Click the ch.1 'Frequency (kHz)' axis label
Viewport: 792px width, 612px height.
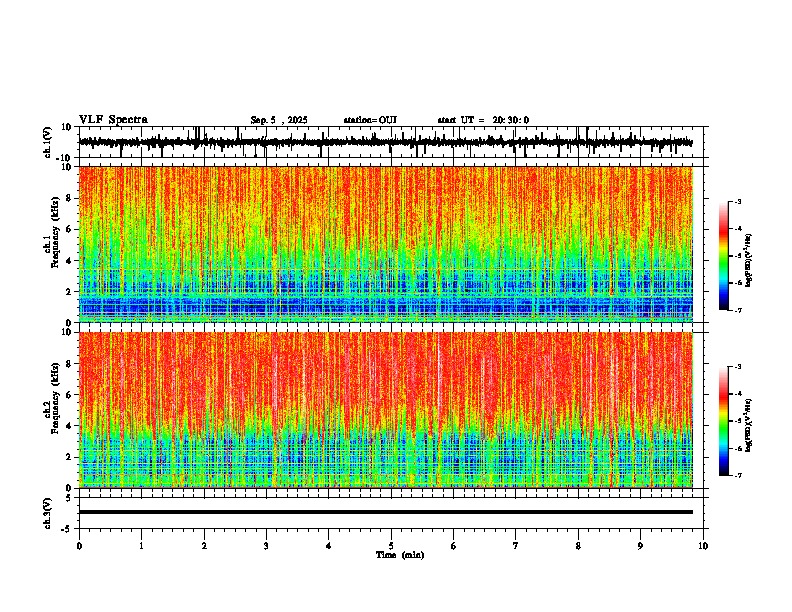point(55,233)
